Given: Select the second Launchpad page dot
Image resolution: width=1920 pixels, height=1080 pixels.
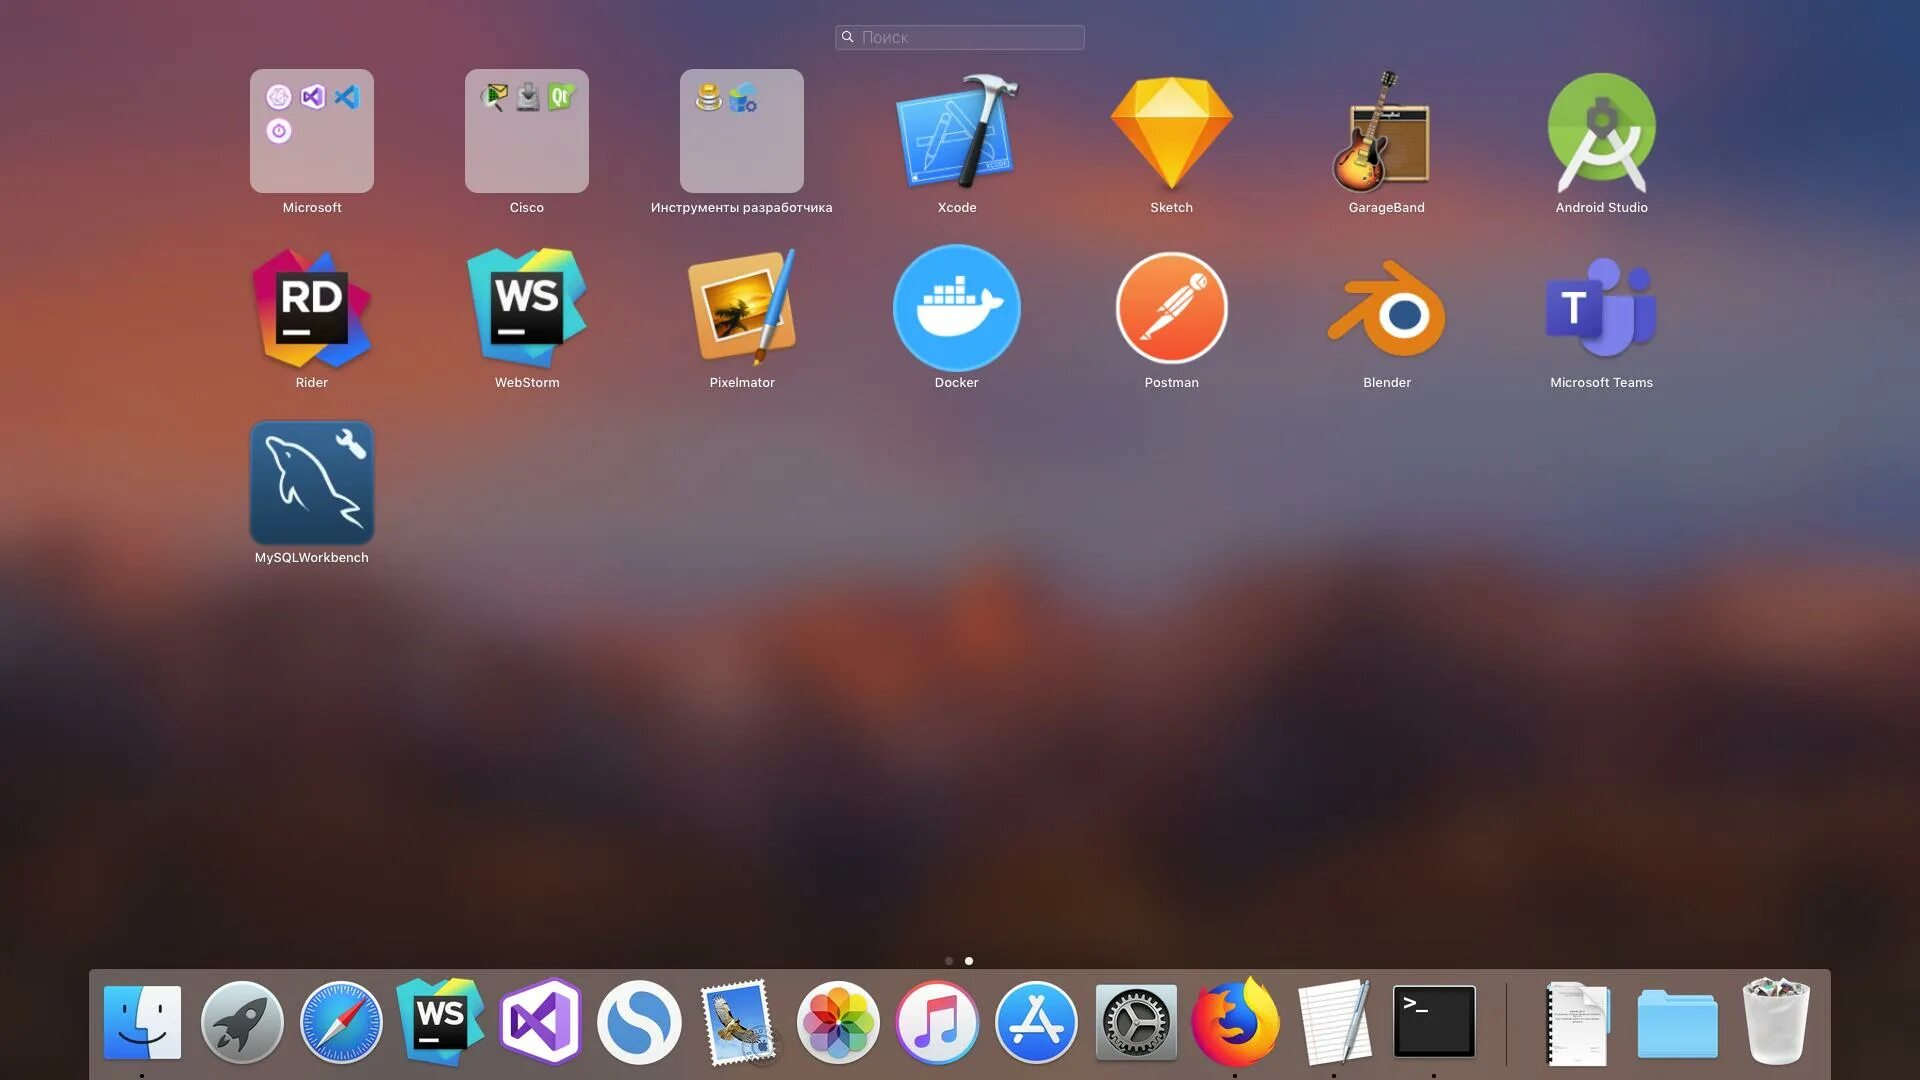Looking at the screenshot, I should pyautogui.click(x=969, y=961).
